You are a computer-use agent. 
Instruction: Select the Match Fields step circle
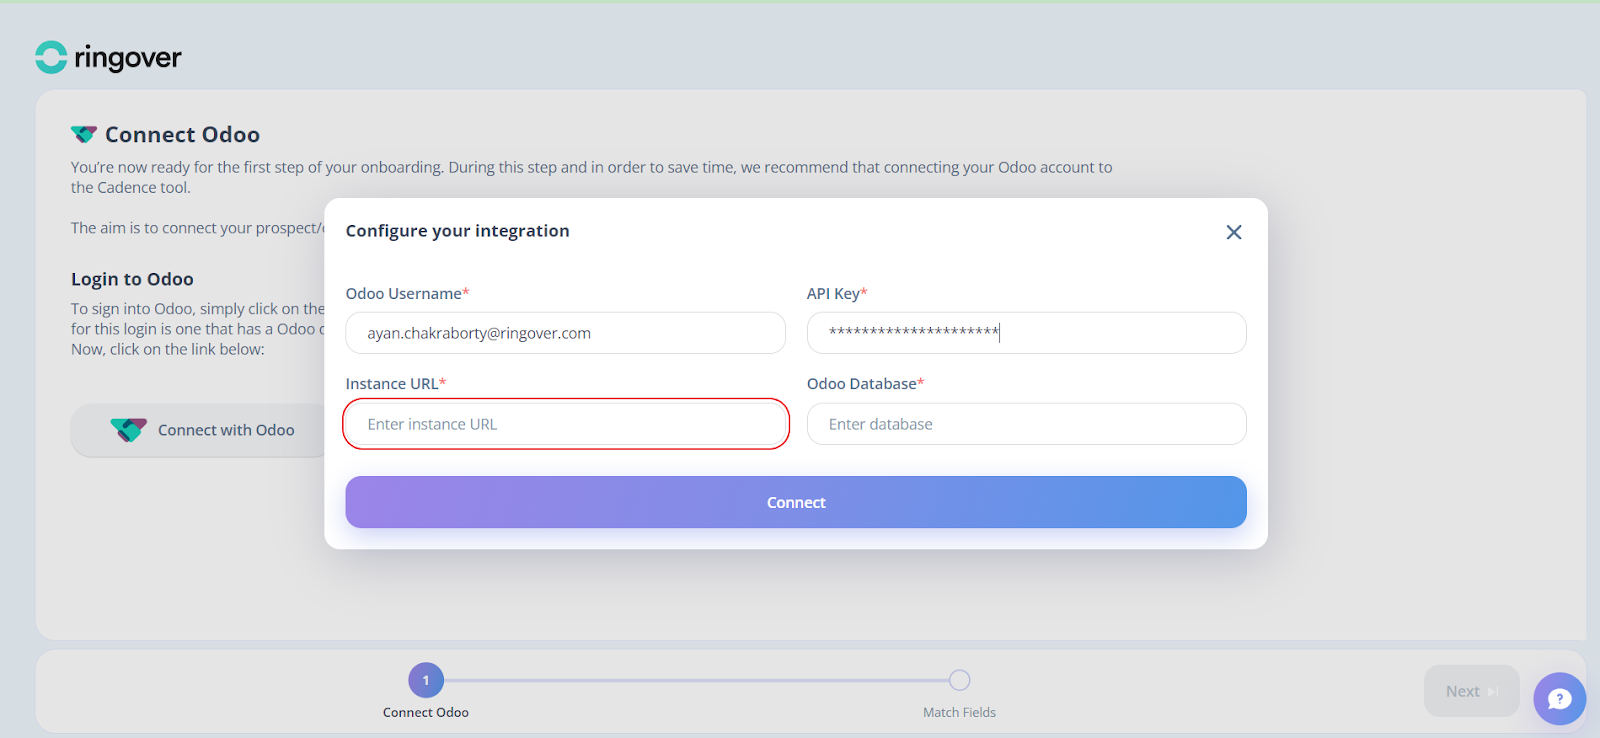(959, 680)
